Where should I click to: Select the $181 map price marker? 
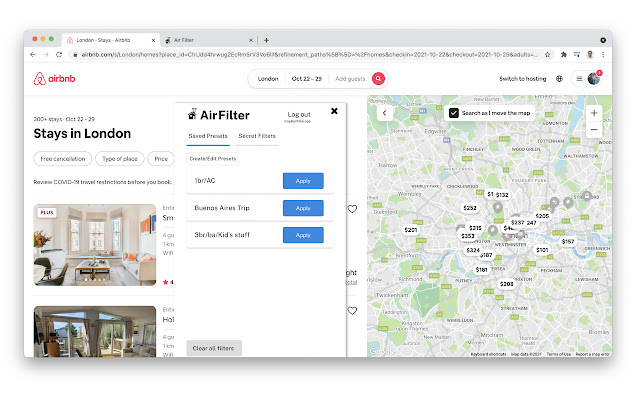[x=482, y=269]
